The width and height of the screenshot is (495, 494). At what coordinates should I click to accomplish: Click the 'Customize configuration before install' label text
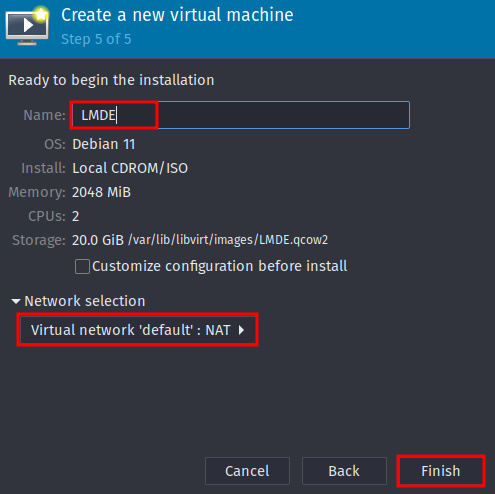(x=220, y=266)
